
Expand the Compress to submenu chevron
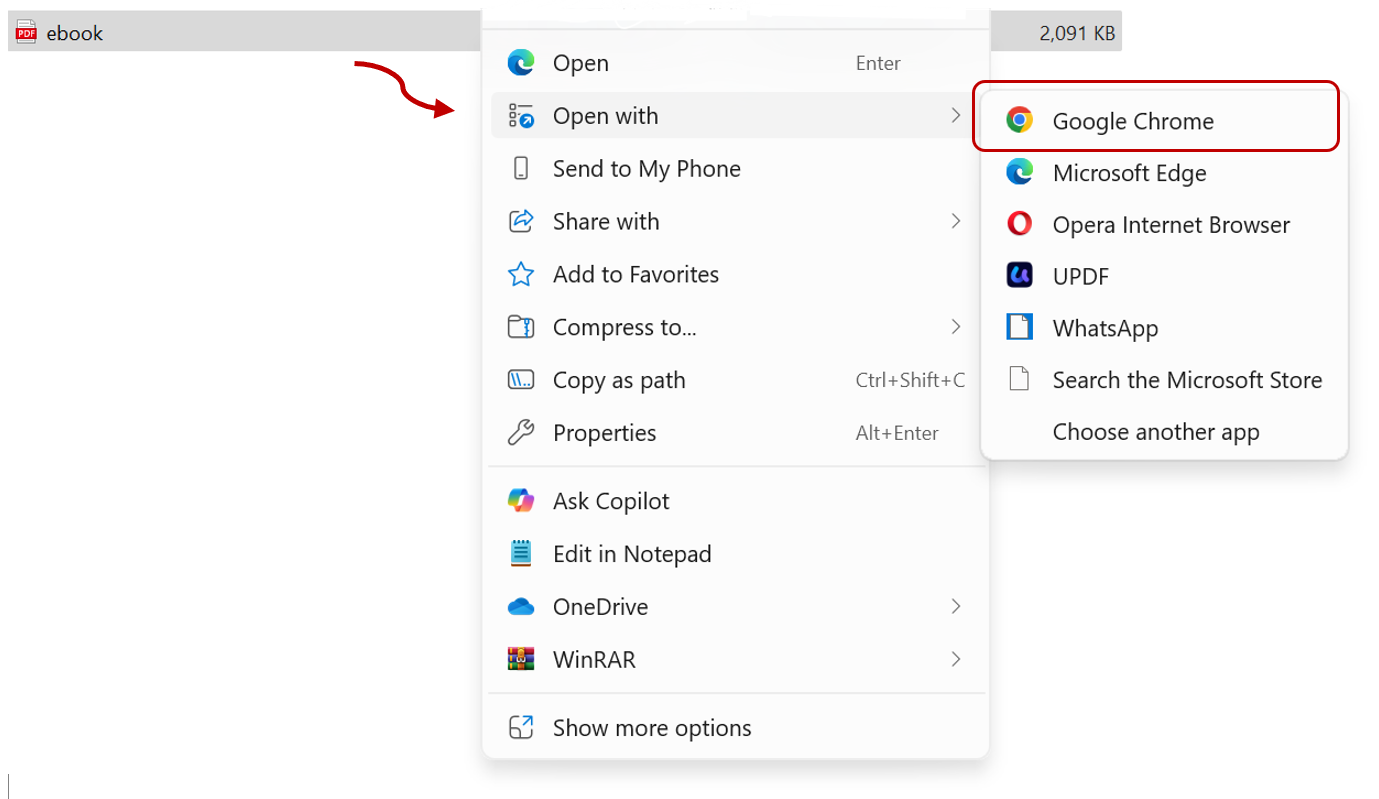click(x=956, y=327)
